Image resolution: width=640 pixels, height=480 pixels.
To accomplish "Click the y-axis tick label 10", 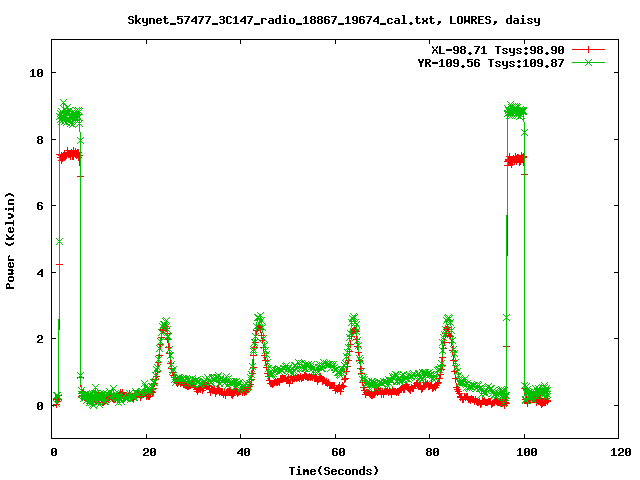I will point(36,73).
